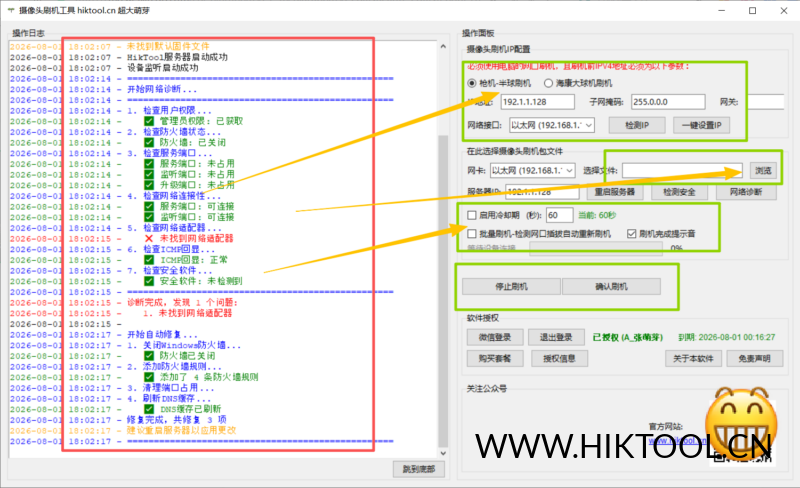Click the log line 设备监听启动成功

pos(163,68)
